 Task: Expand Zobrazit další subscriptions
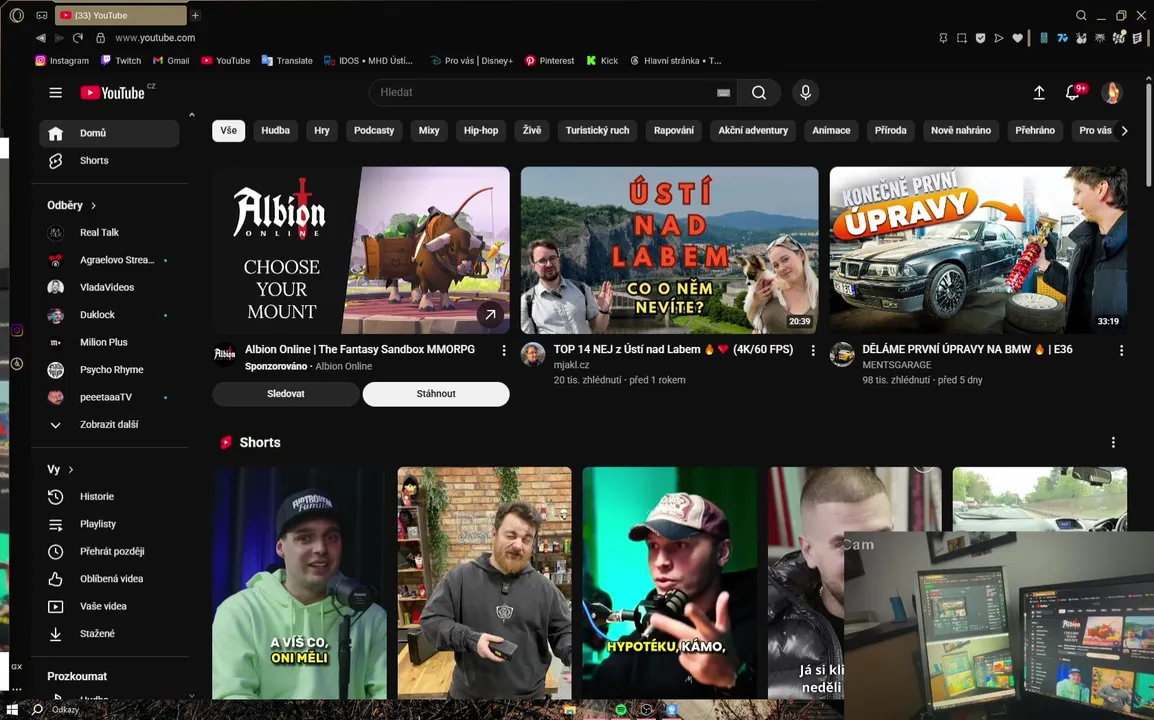(109, 425)
